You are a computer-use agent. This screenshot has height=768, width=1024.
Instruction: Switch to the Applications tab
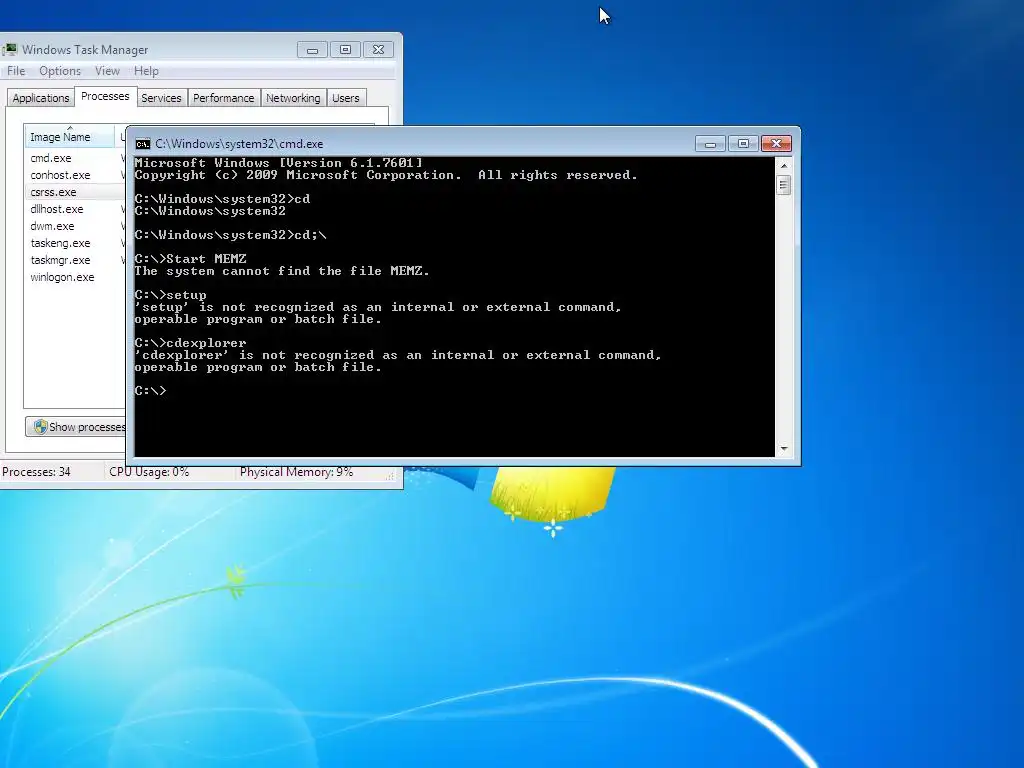point(40,98)
